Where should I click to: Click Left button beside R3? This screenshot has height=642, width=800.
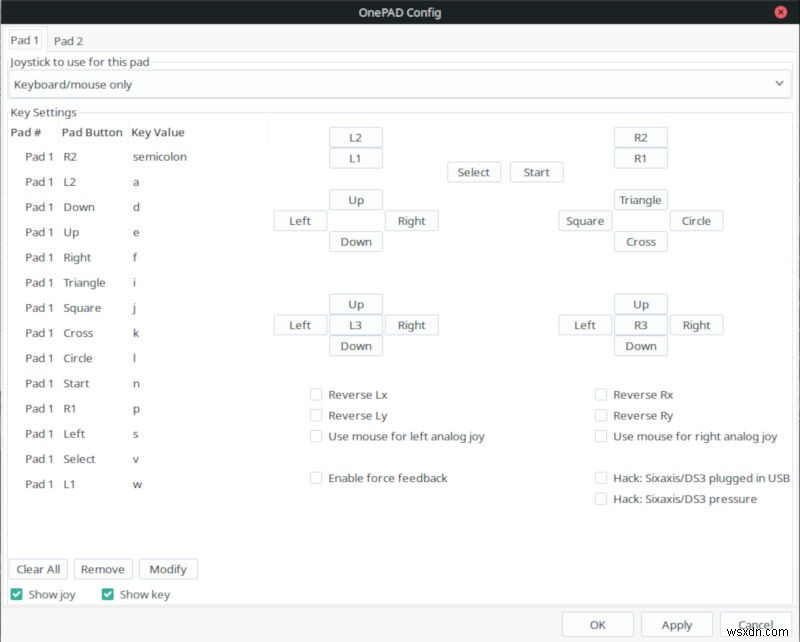(x=585, y=325)
